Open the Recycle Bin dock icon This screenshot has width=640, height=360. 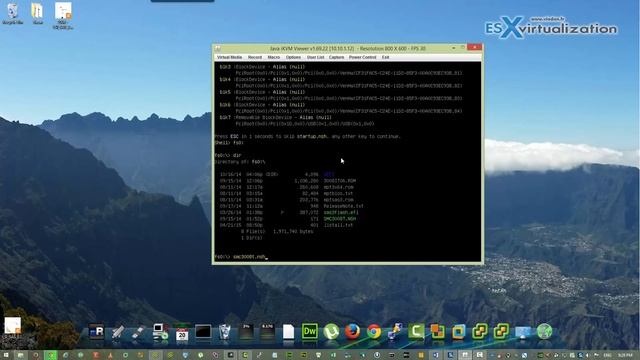coord(224,331)
